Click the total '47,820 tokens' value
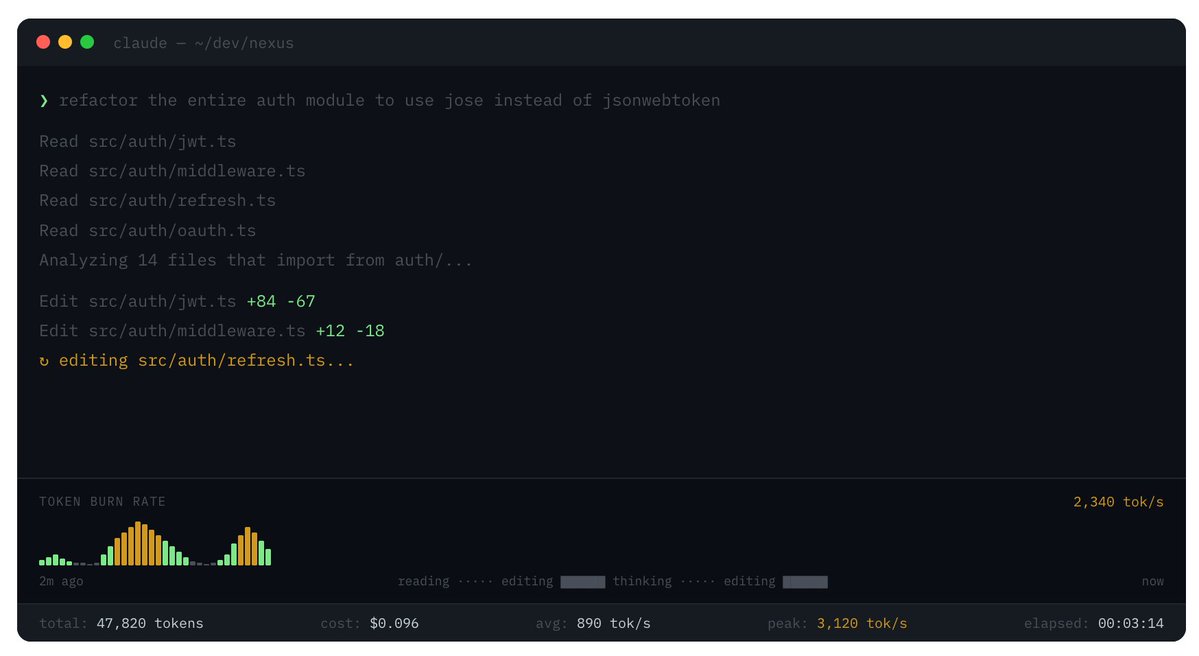 [x=150, y=623]
